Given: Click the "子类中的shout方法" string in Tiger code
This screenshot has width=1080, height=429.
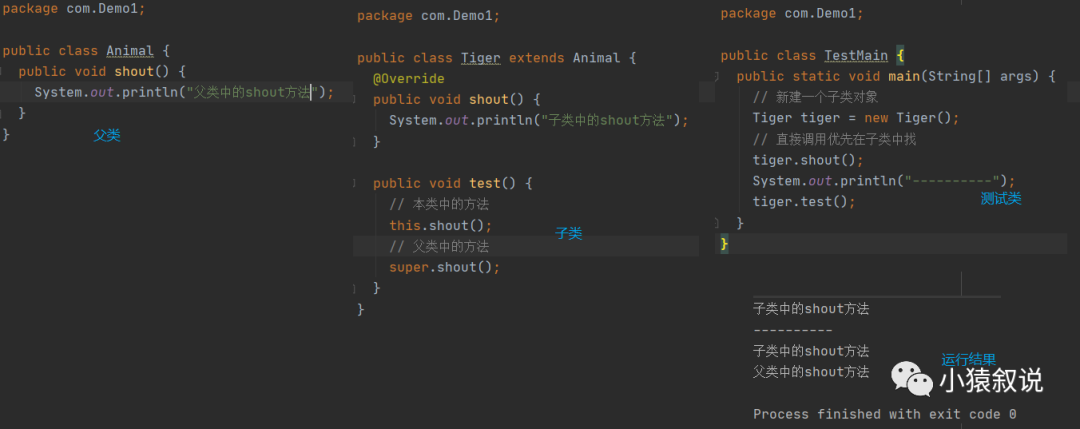Looking at the screenshot, I should point(607,121).
